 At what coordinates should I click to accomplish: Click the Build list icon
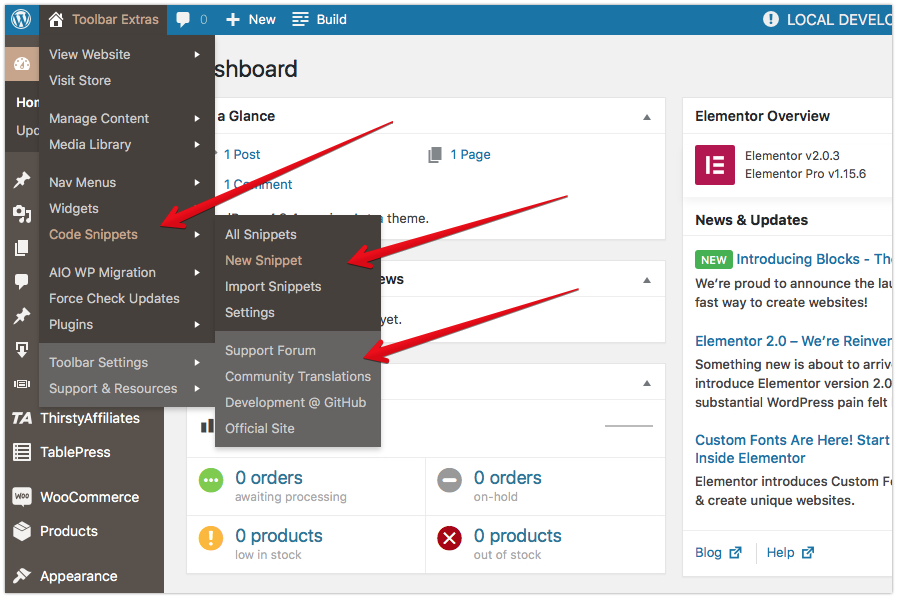point(300,19)
